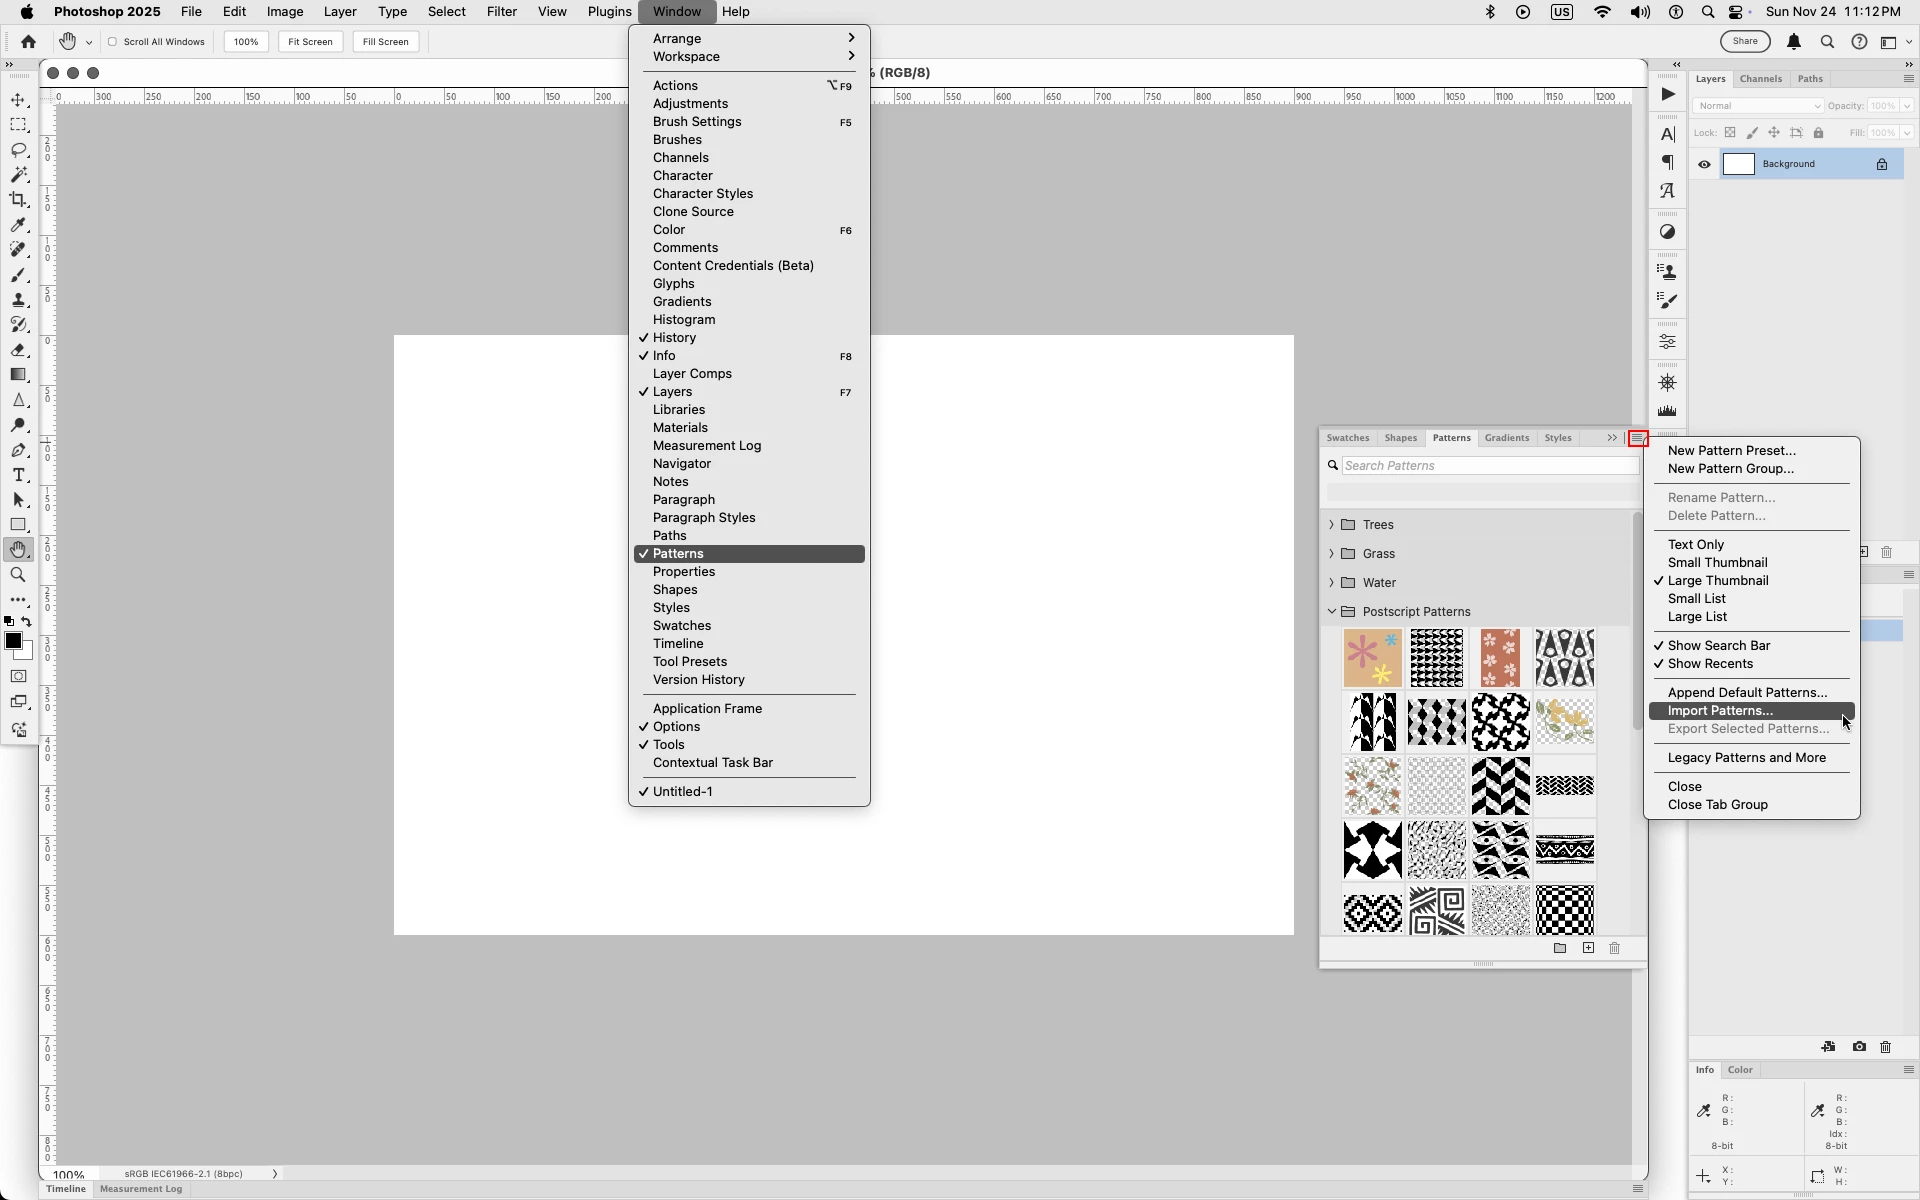Select the Lasso tool
Image resolution: width=1920 pixels, height=1200 pixels.
19,150
